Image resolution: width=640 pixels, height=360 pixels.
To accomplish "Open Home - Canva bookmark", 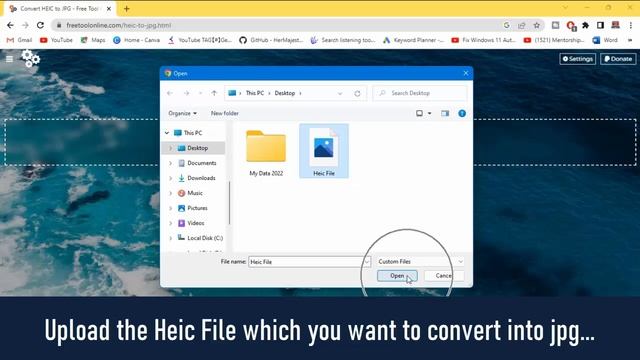I will [x=137, y=40].
